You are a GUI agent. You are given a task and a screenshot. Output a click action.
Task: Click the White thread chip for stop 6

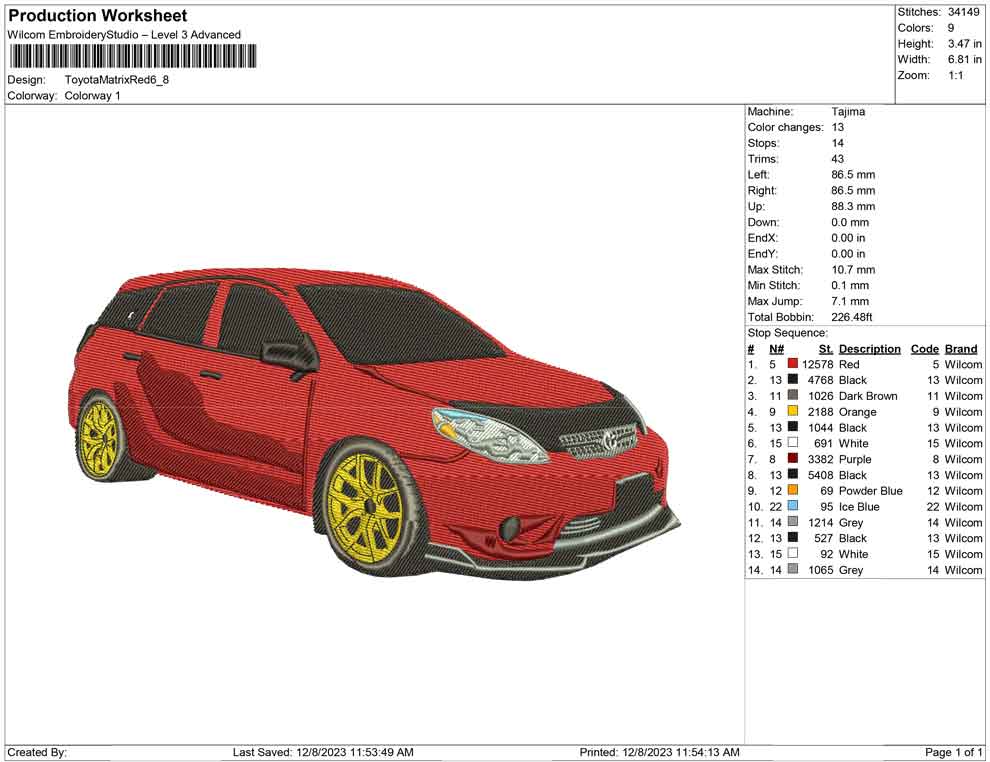[794, 443]
